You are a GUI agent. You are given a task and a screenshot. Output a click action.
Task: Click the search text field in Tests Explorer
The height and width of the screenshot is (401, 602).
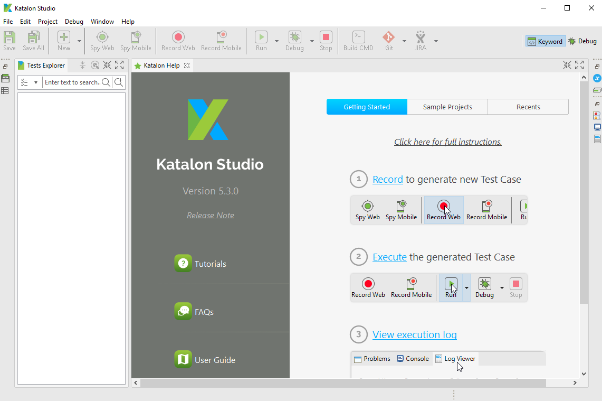(x=71, y=82)
